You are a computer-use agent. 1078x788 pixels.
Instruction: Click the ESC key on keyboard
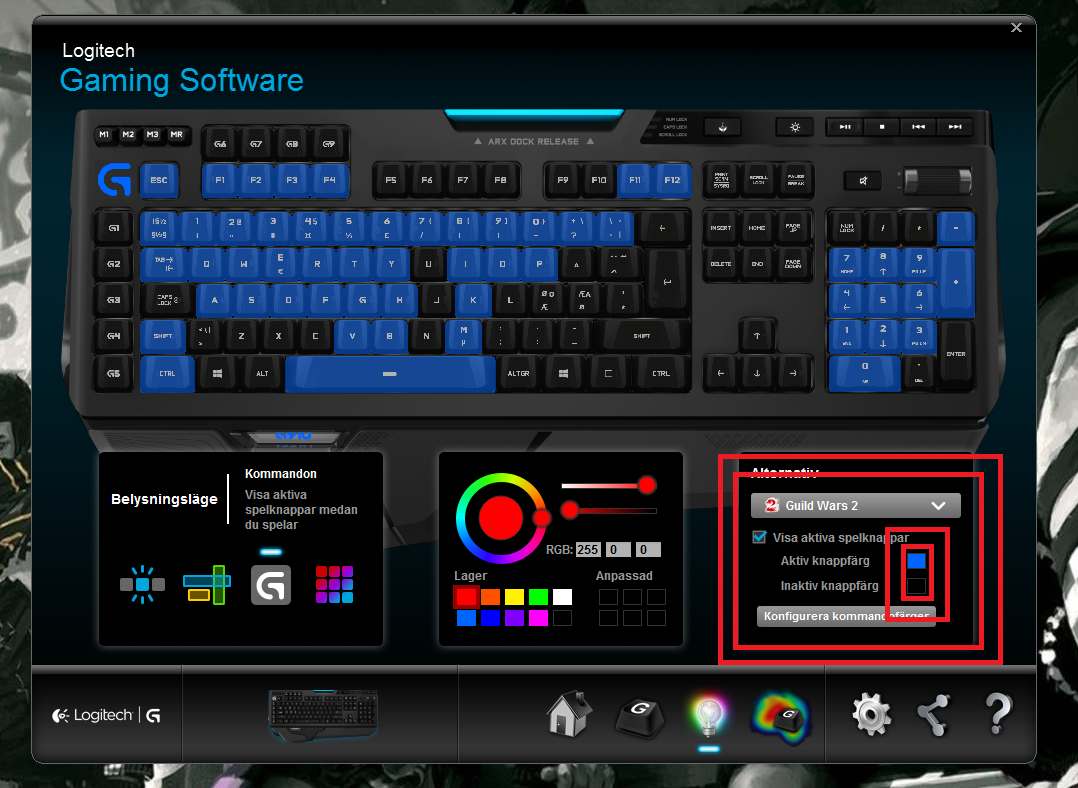point(159,180)
